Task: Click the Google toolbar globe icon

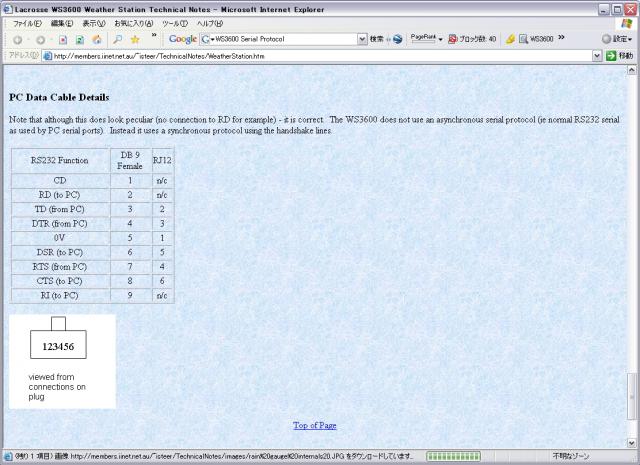Action: pos(397,39)
